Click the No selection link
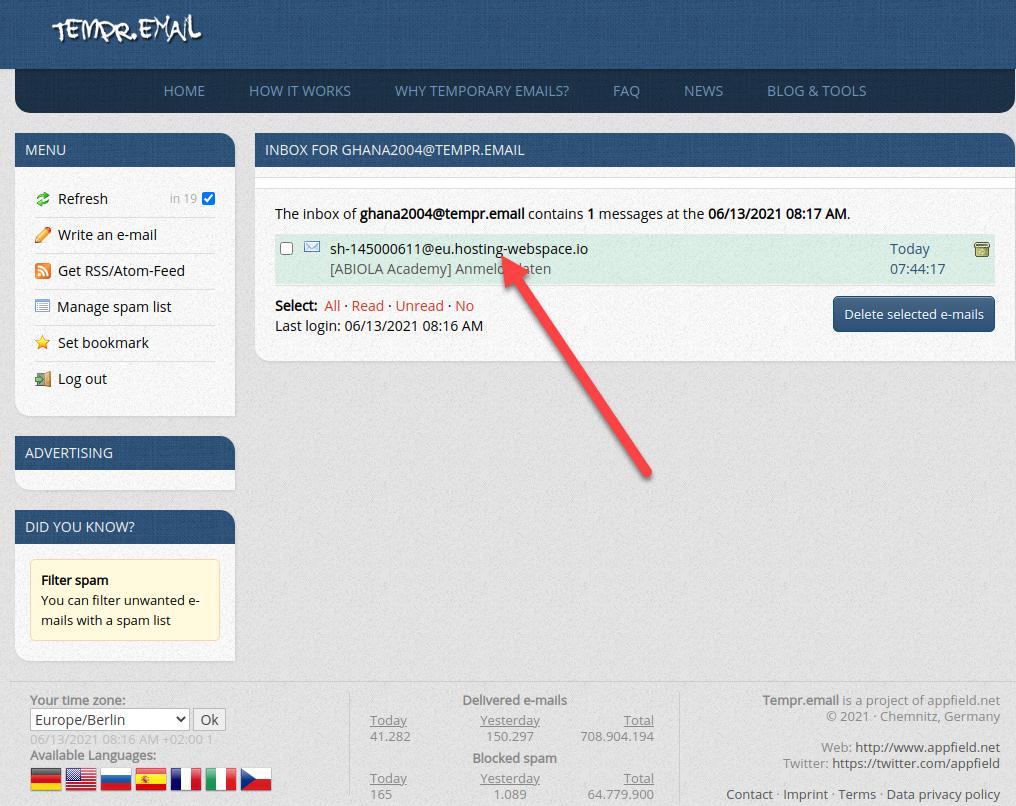Image resolution: width=1016 pixels, height=806 pixels. [x=465, y=306]
